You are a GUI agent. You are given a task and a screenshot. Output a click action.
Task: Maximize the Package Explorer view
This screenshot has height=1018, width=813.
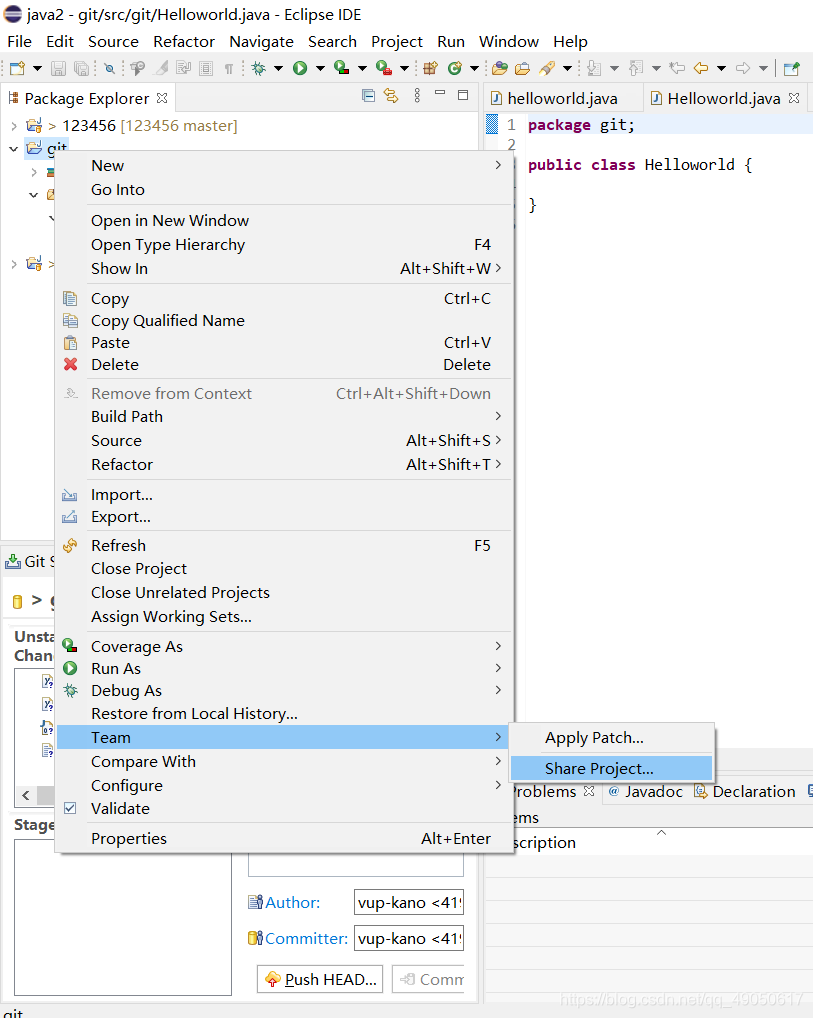point(463,95)
